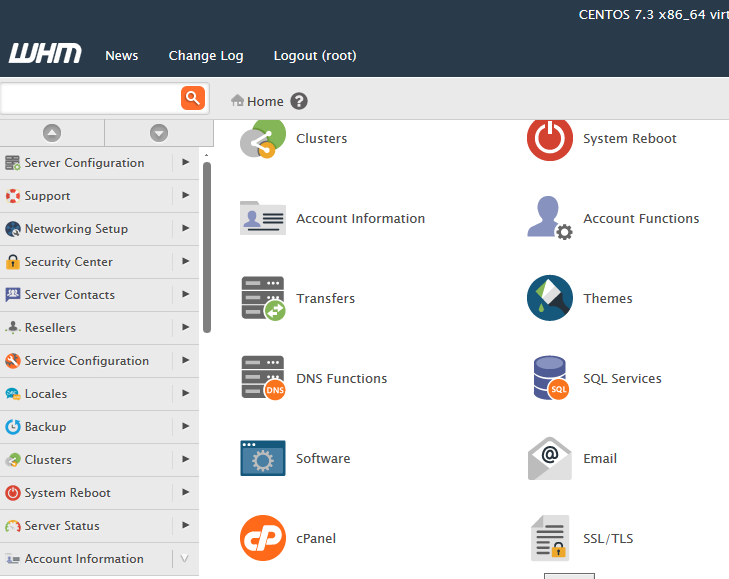Open Transfers server icon
729x579 pixels.
point(263,298)
